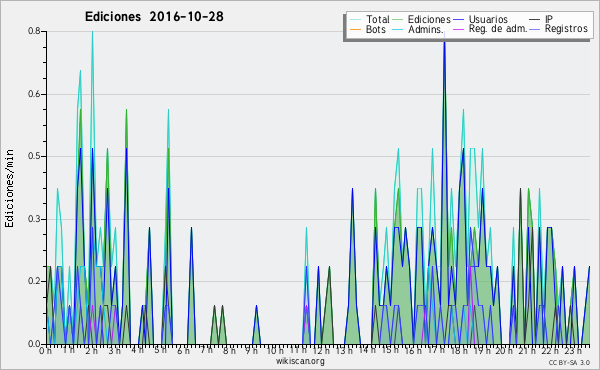This screenshot has height=370, width=600.
Task: Click the chart title Ediciones 2016-10-28
Action: pos(154,16)
